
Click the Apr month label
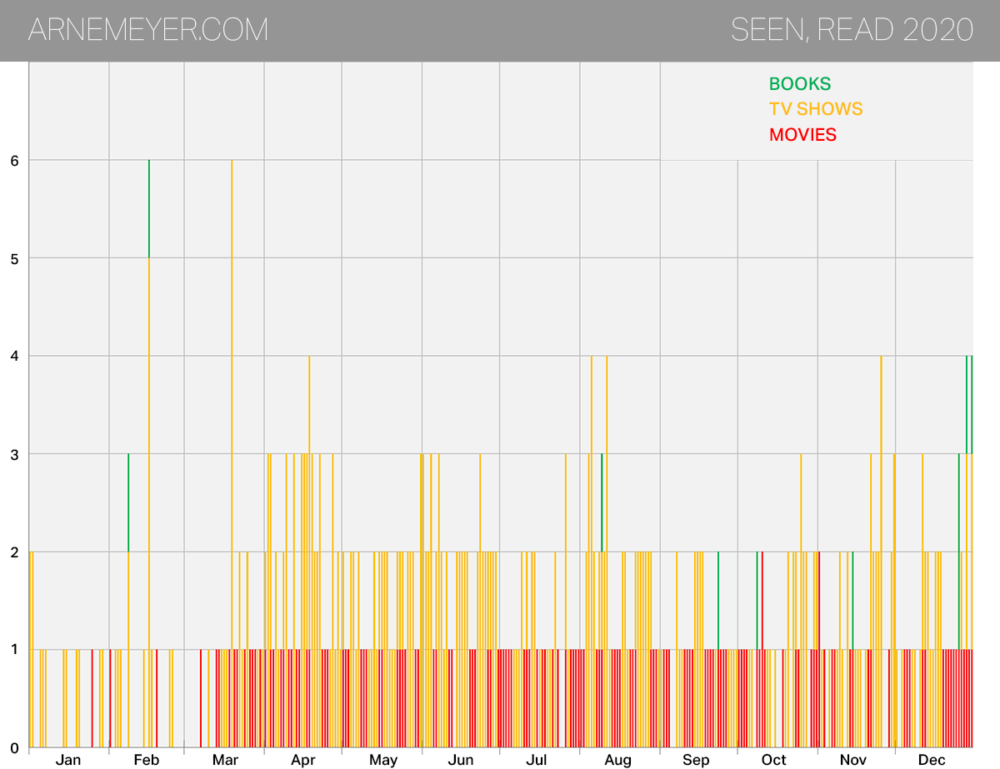click(303, 760)
